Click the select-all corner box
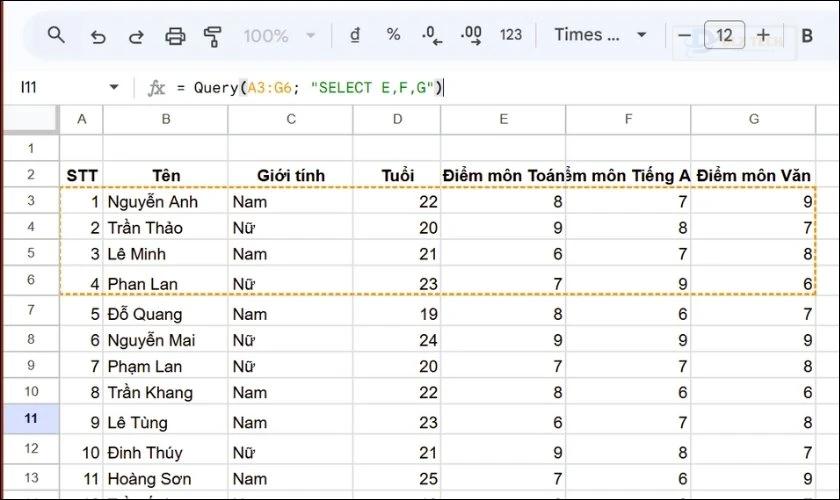840x500 pixels. 31,118
